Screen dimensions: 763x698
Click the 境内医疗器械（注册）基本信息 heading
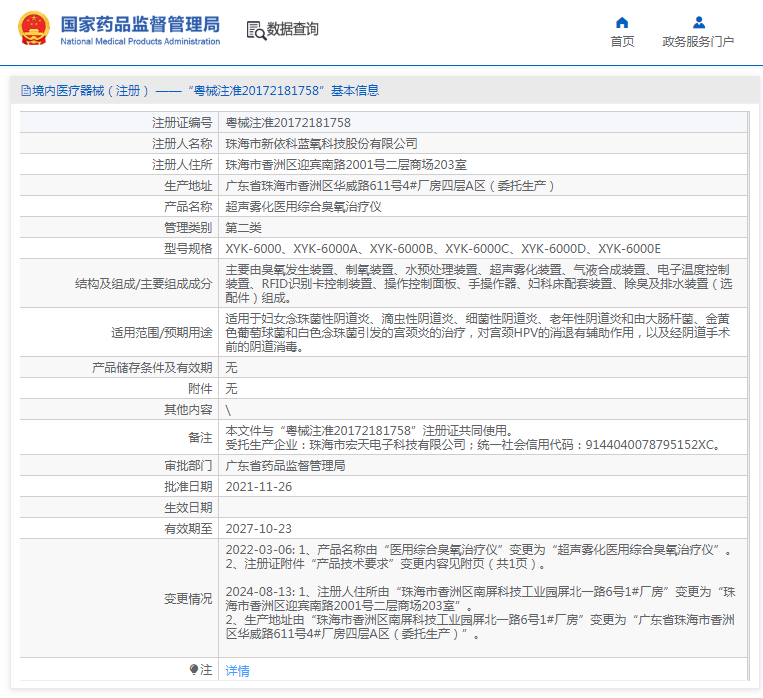pos(205,91)
